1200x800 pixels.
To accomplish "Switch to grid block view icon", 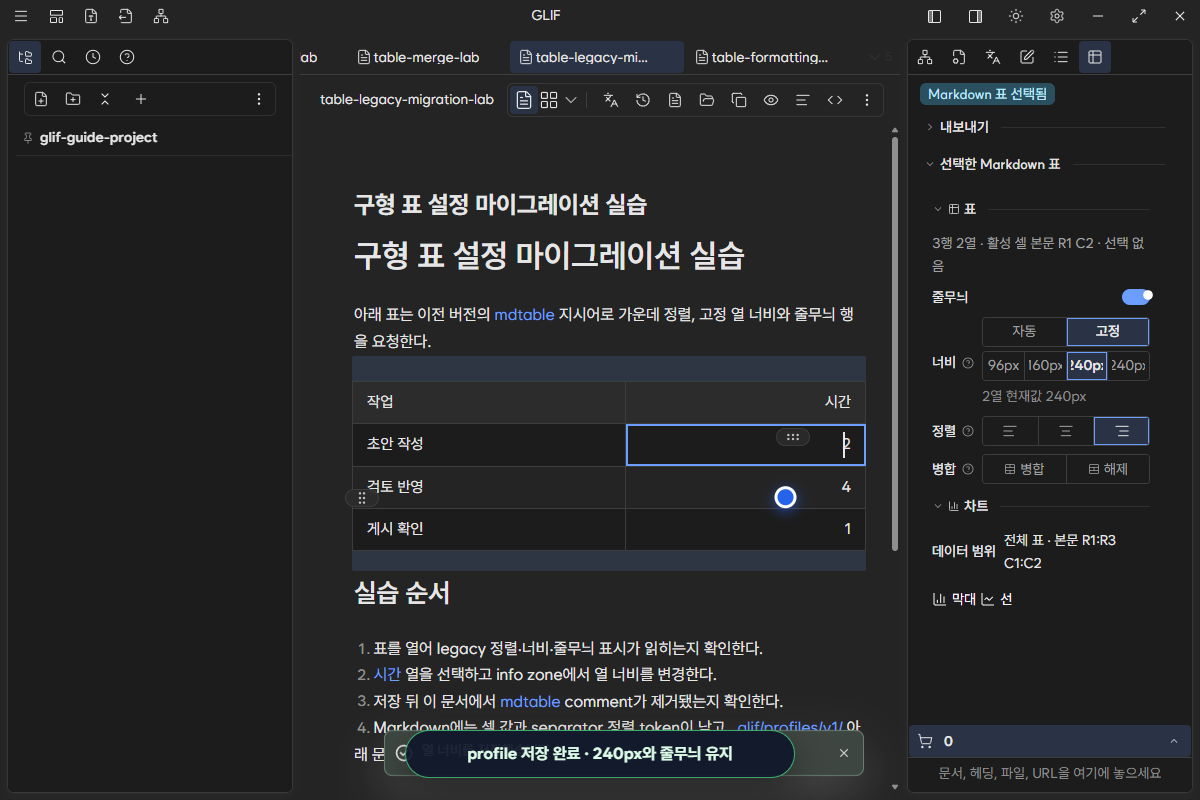I will click(549, 100).
